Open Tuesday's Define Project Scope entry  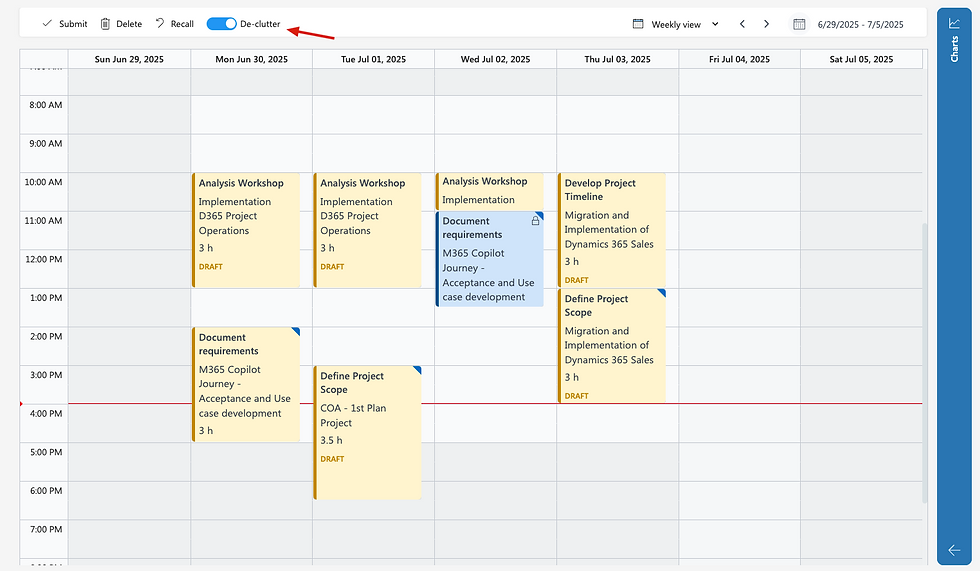pyautogui.click(x=368, y=432)
